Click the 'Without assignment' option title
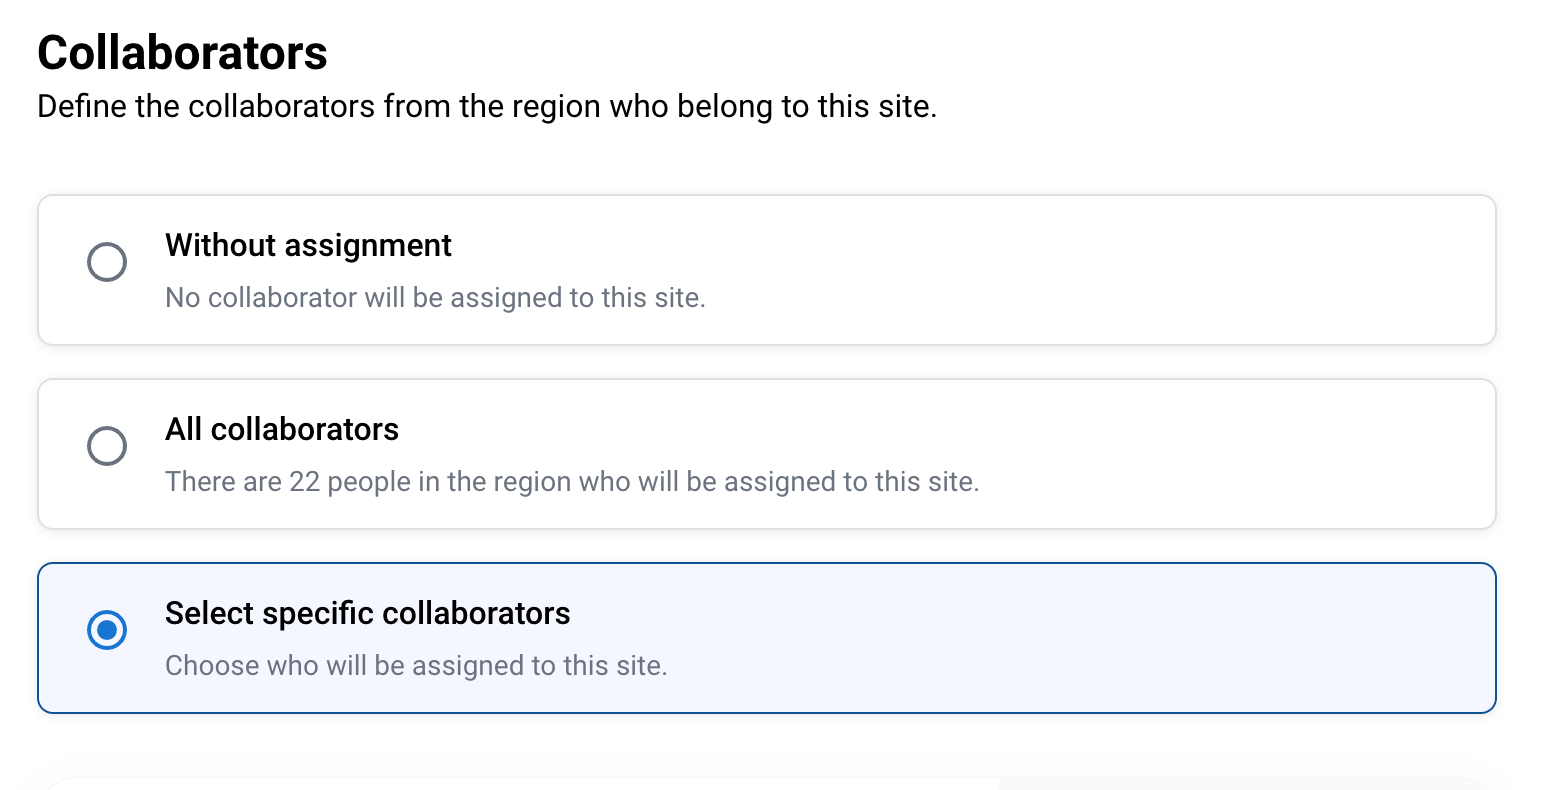 click(x=308, y=245)
